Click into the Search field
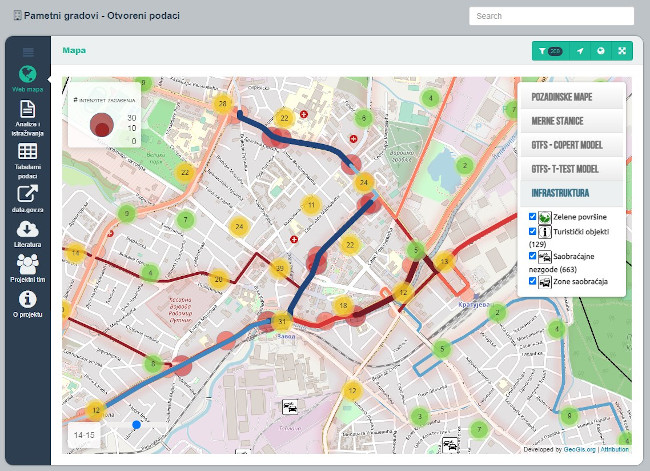Screen dimensions: 650x471 click(x=551, y=16)
